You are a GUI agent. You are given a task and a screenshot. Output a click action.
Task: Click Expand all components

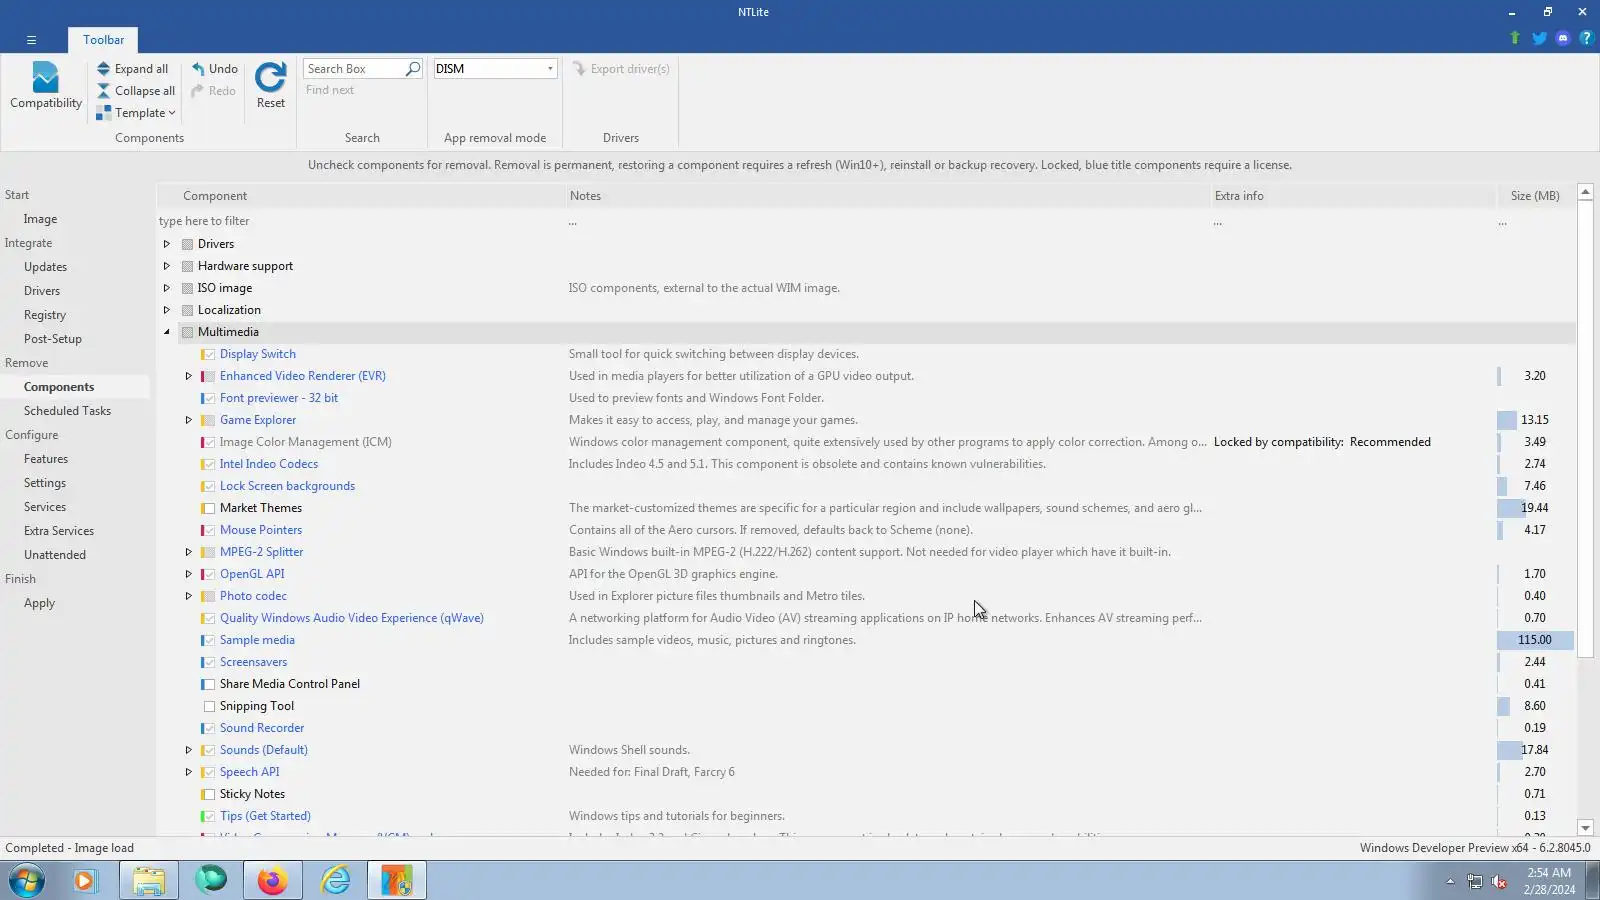pyautogui.click(x=132, y=69)
